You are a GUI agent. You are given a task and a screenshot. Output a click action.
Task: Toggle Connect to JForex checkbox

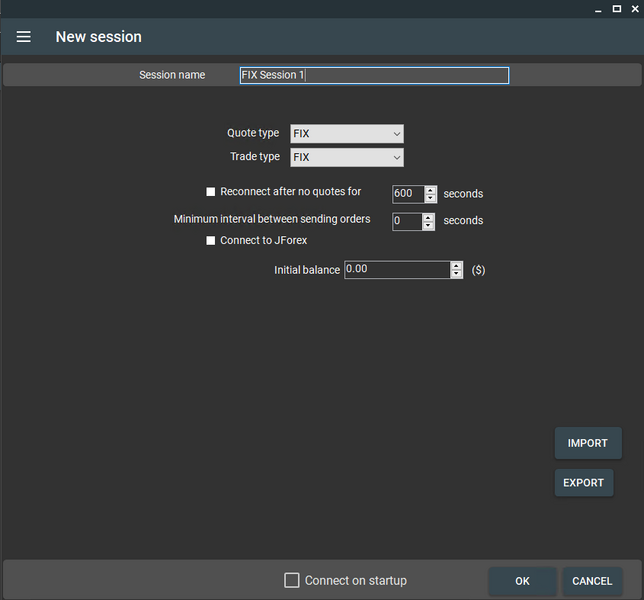pos(211,241)
